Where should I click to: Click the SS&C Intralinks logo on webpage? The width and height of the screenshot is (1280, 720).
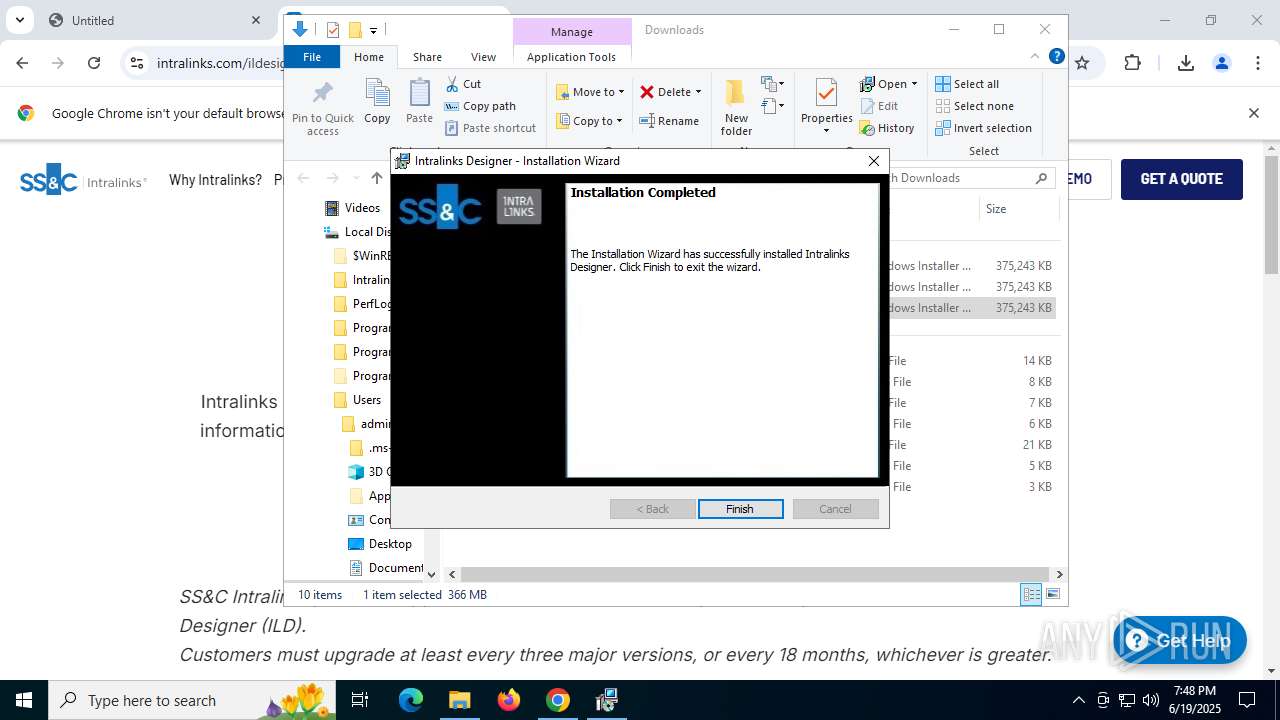[83, 180]
